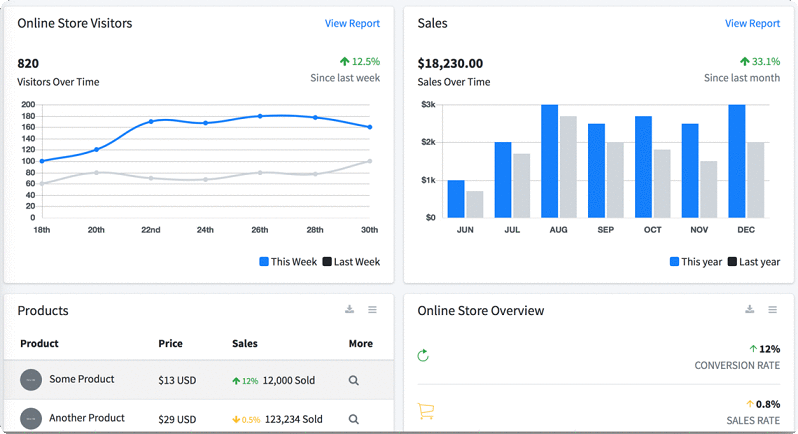Click the Some Product avatar thumbnail
Image resolution: width=798 pixels, height=434 pixels.
[31, 380]
